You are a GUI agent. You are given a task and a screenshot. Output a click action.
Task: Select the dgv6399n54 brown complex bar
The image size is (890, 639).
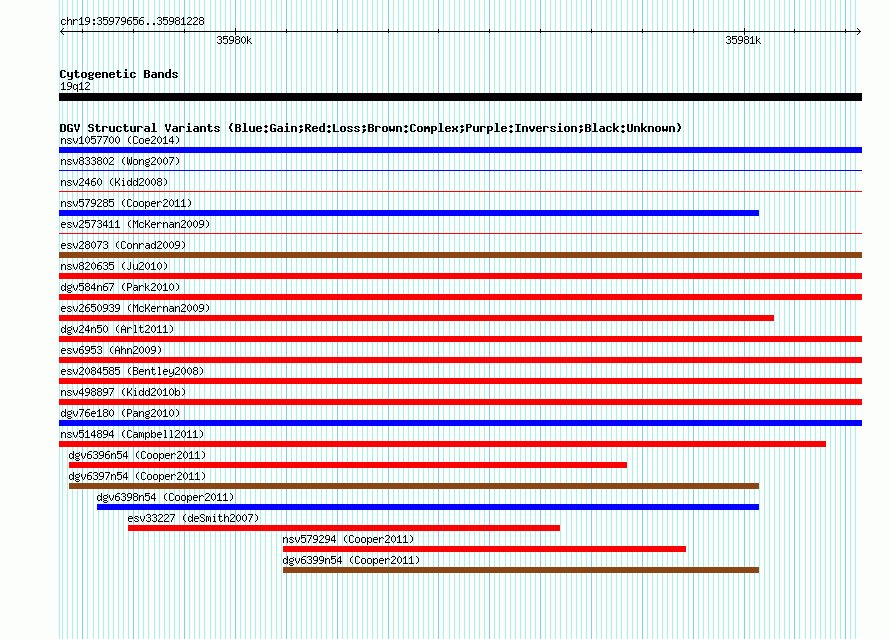click(x=521, y=570)
